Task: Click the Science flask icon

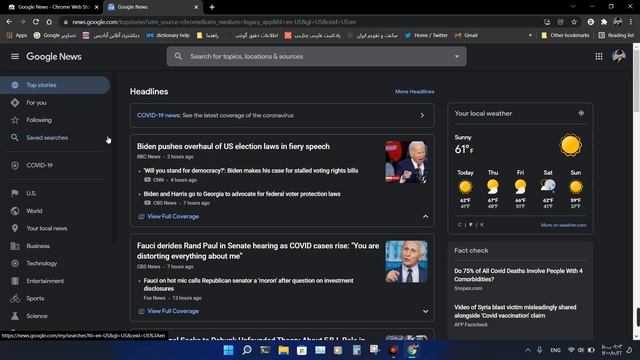Action: (x=15, y=316)
